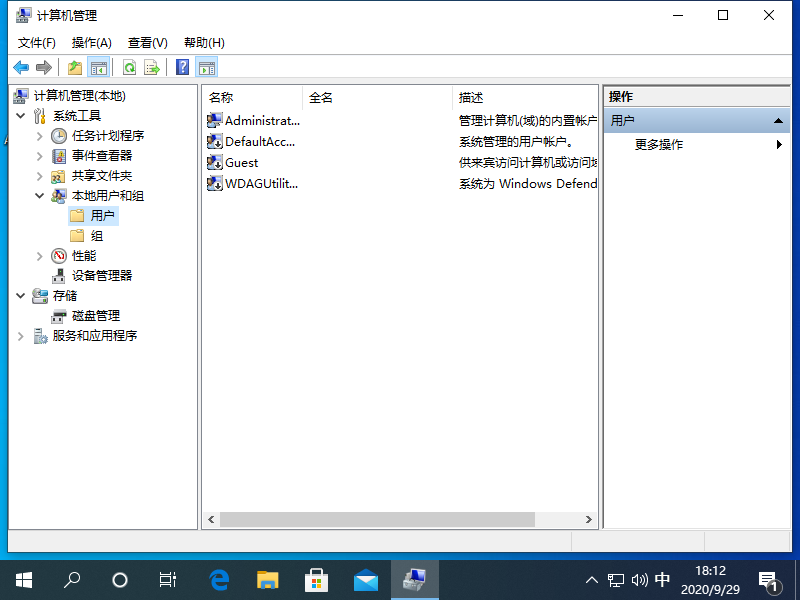
Task: Select the Guest user account
Action: (x=240, y=162)
